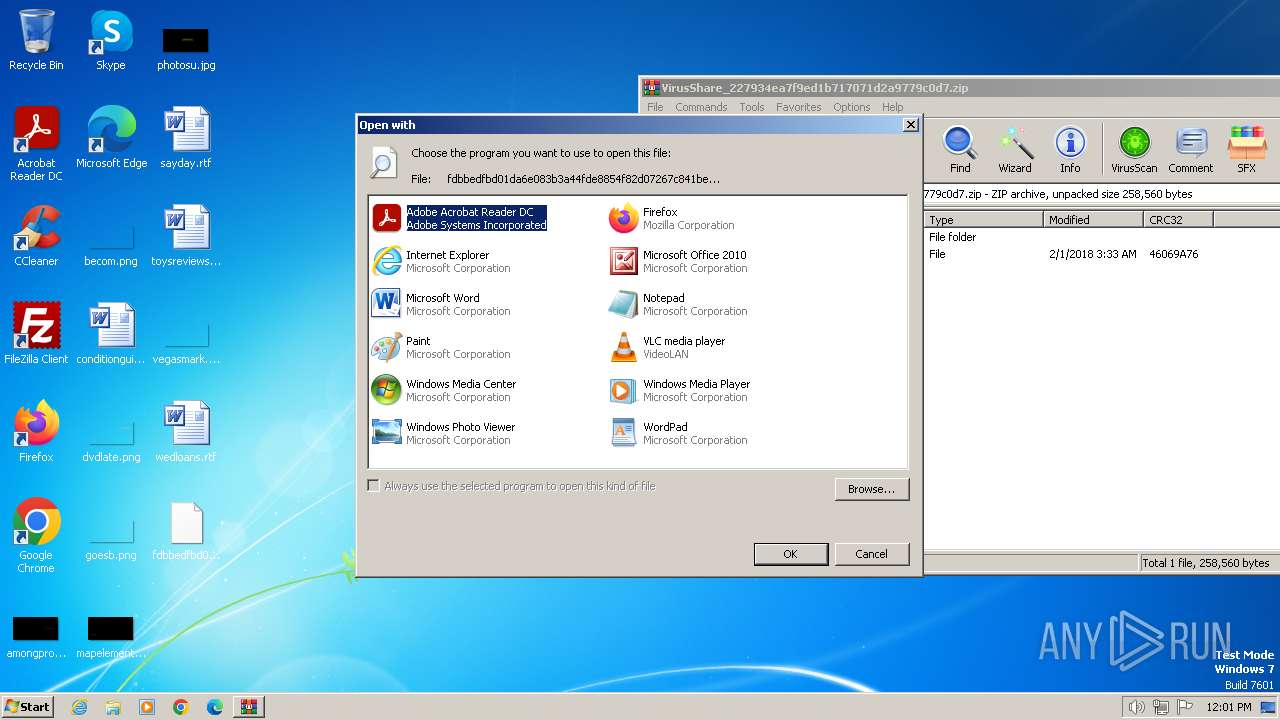Select photosu.jpg file on desktop
Viewport: 1280px width, 720px height.
point(186,48)
